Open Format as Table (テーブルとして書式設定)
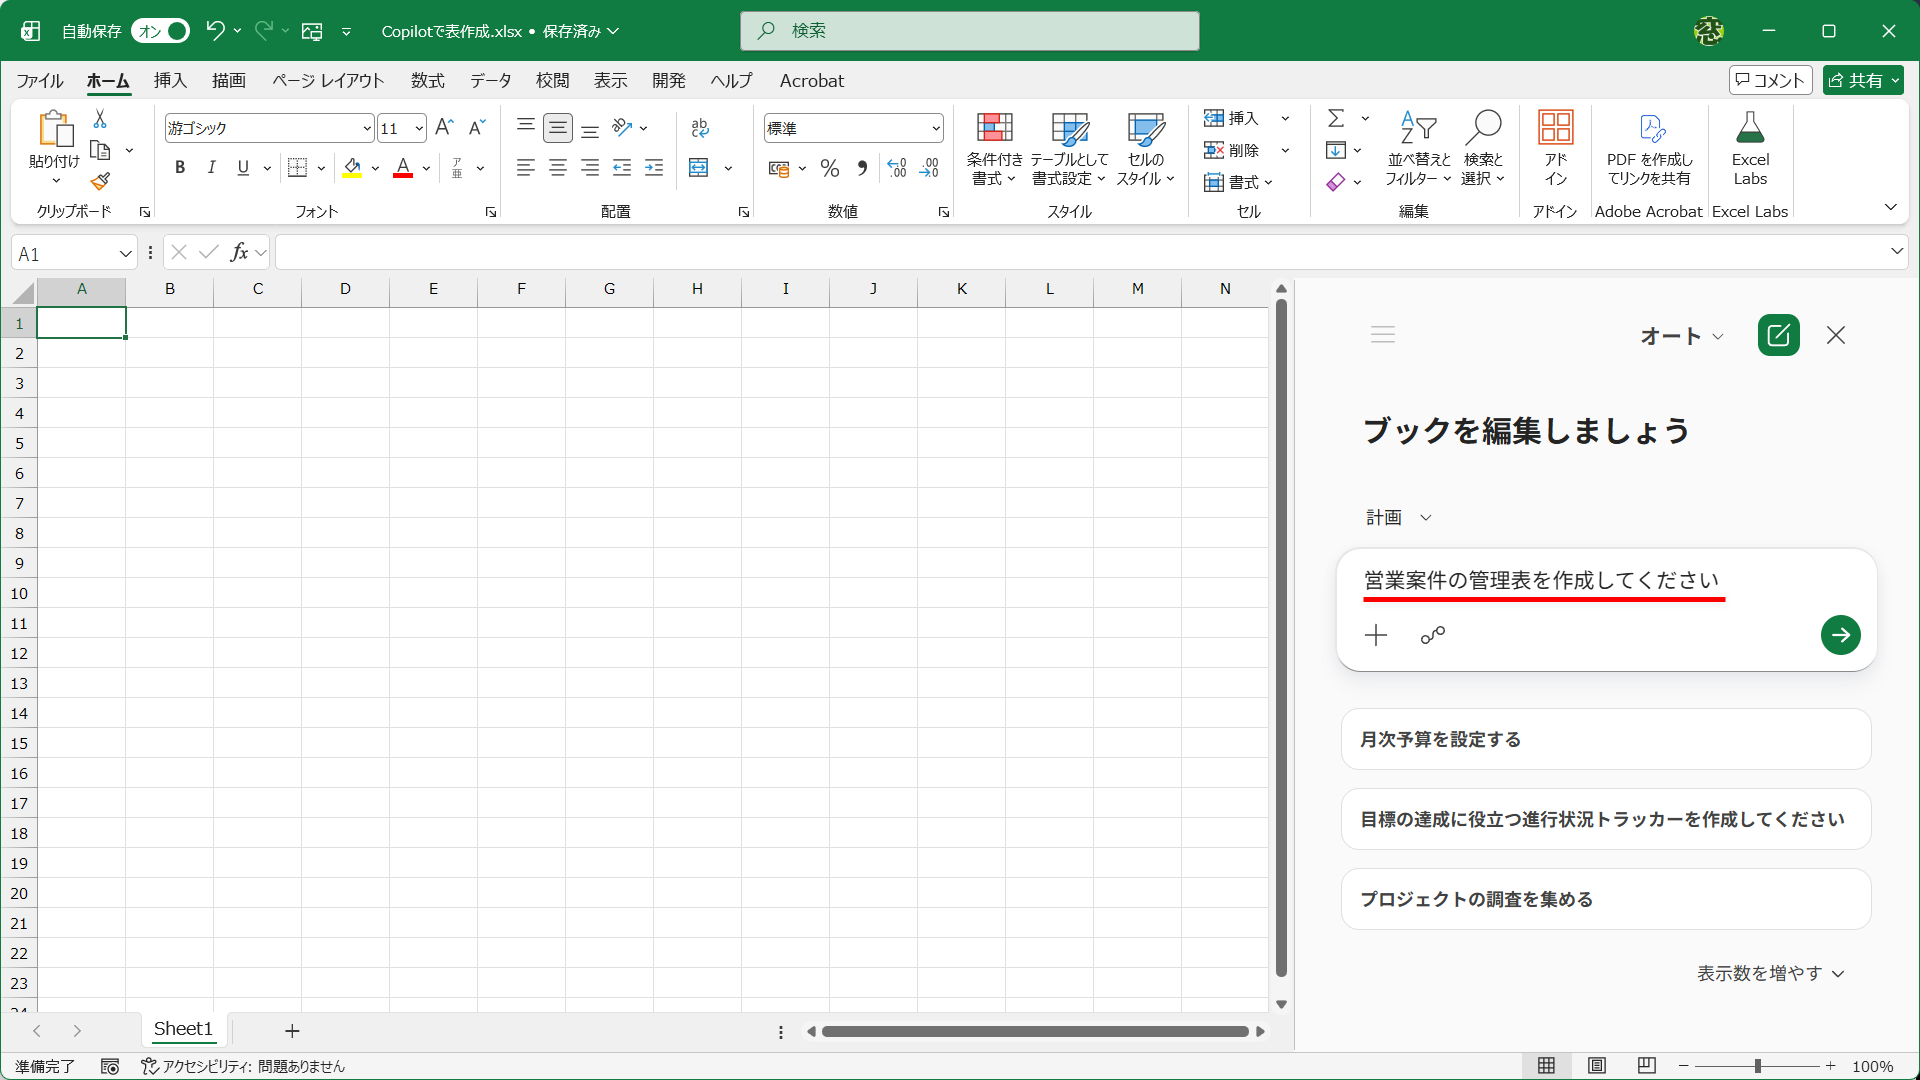Screen dimensions: 1920x1080 (x=1069, y=148)
